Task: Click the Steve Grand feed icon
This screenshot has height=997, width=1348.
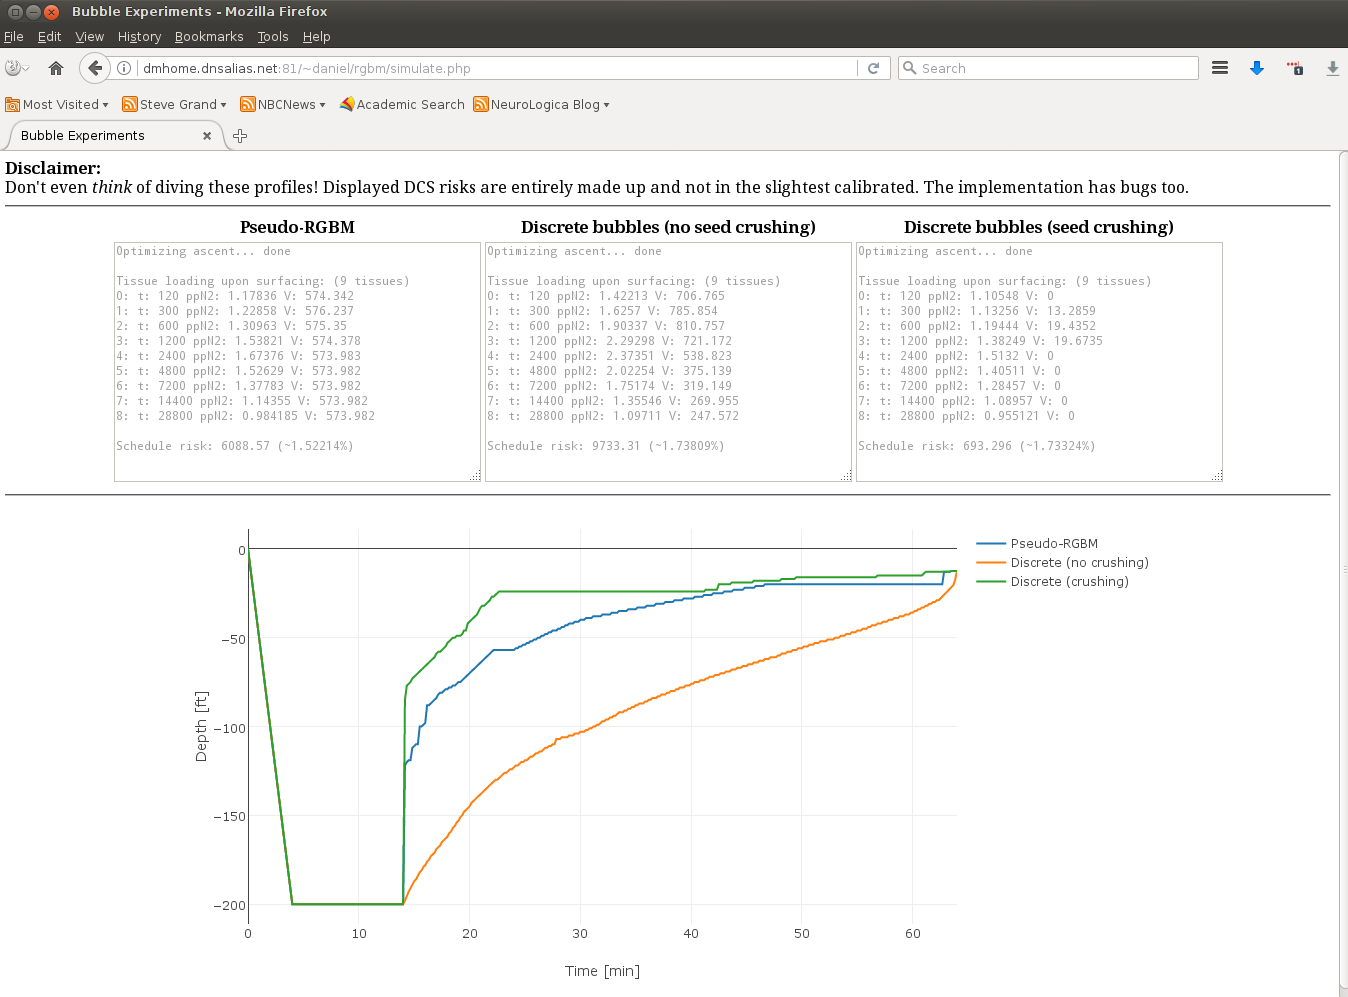Action: [x=129, y=104]
